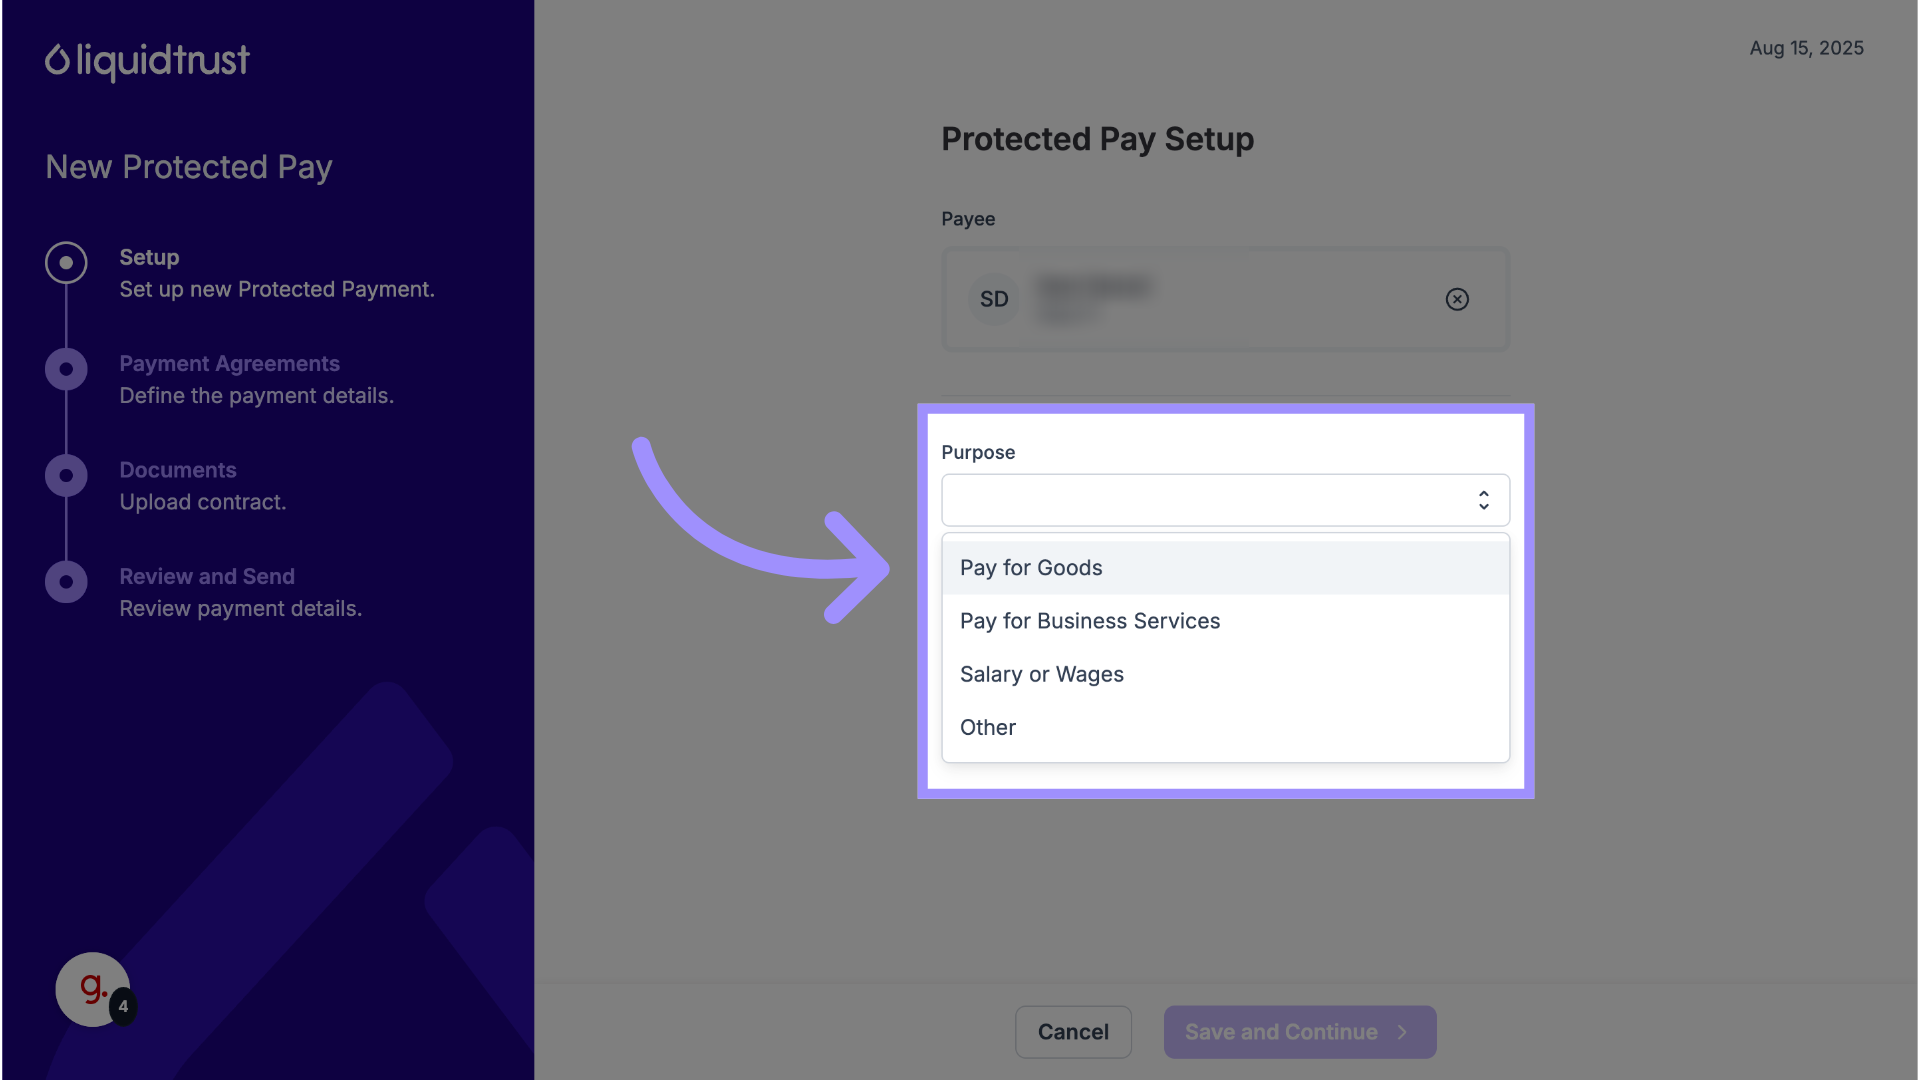This screenshot has width=1920, height=1080.
Task: Click the Setup step circle icon
Action: click(x=66, y=263)
